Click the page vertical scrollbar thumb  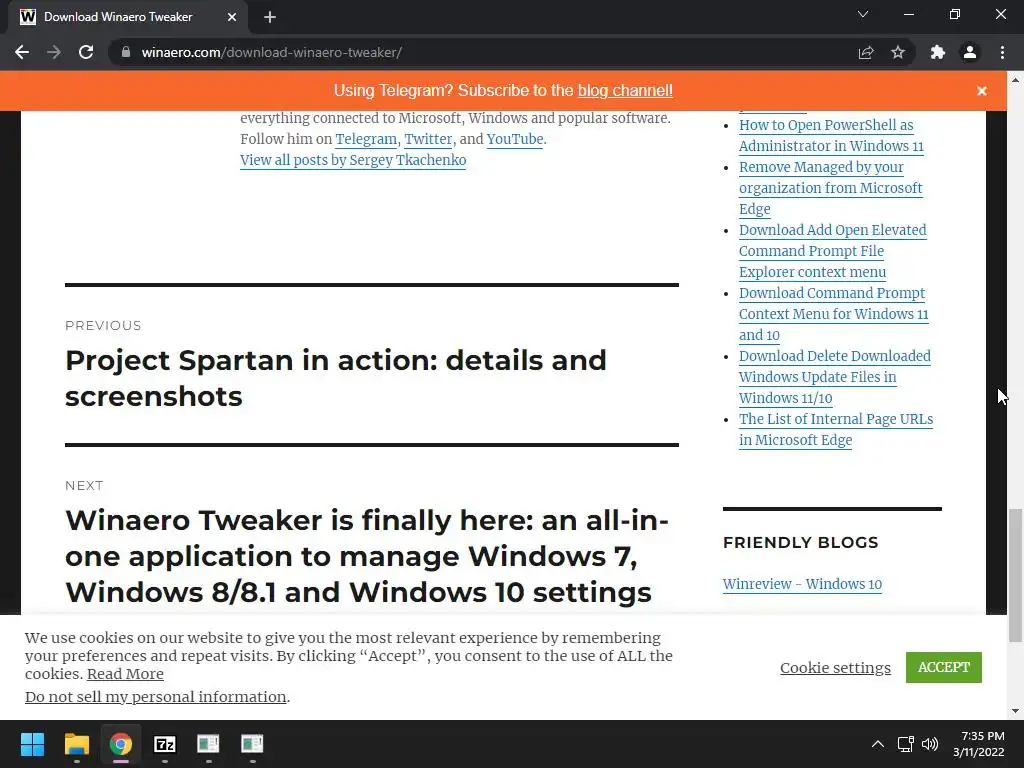(1015, 575)
